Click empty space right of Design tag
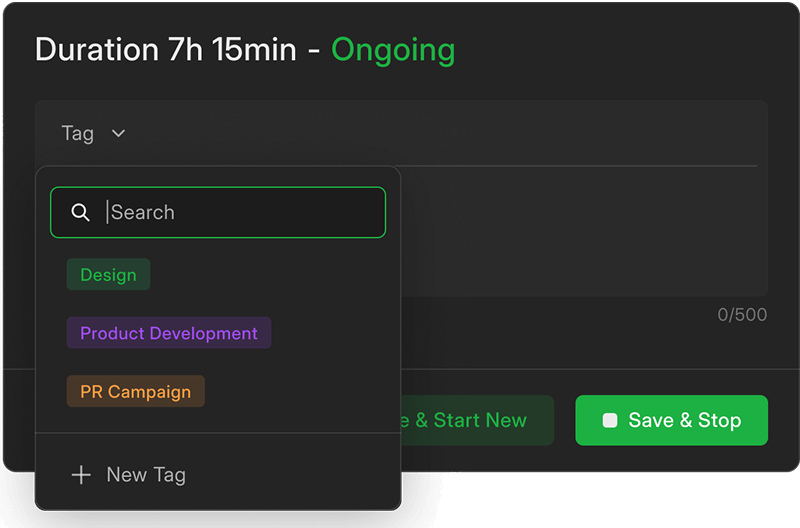This screenshot has width=800, height=528. click(280, 275)
